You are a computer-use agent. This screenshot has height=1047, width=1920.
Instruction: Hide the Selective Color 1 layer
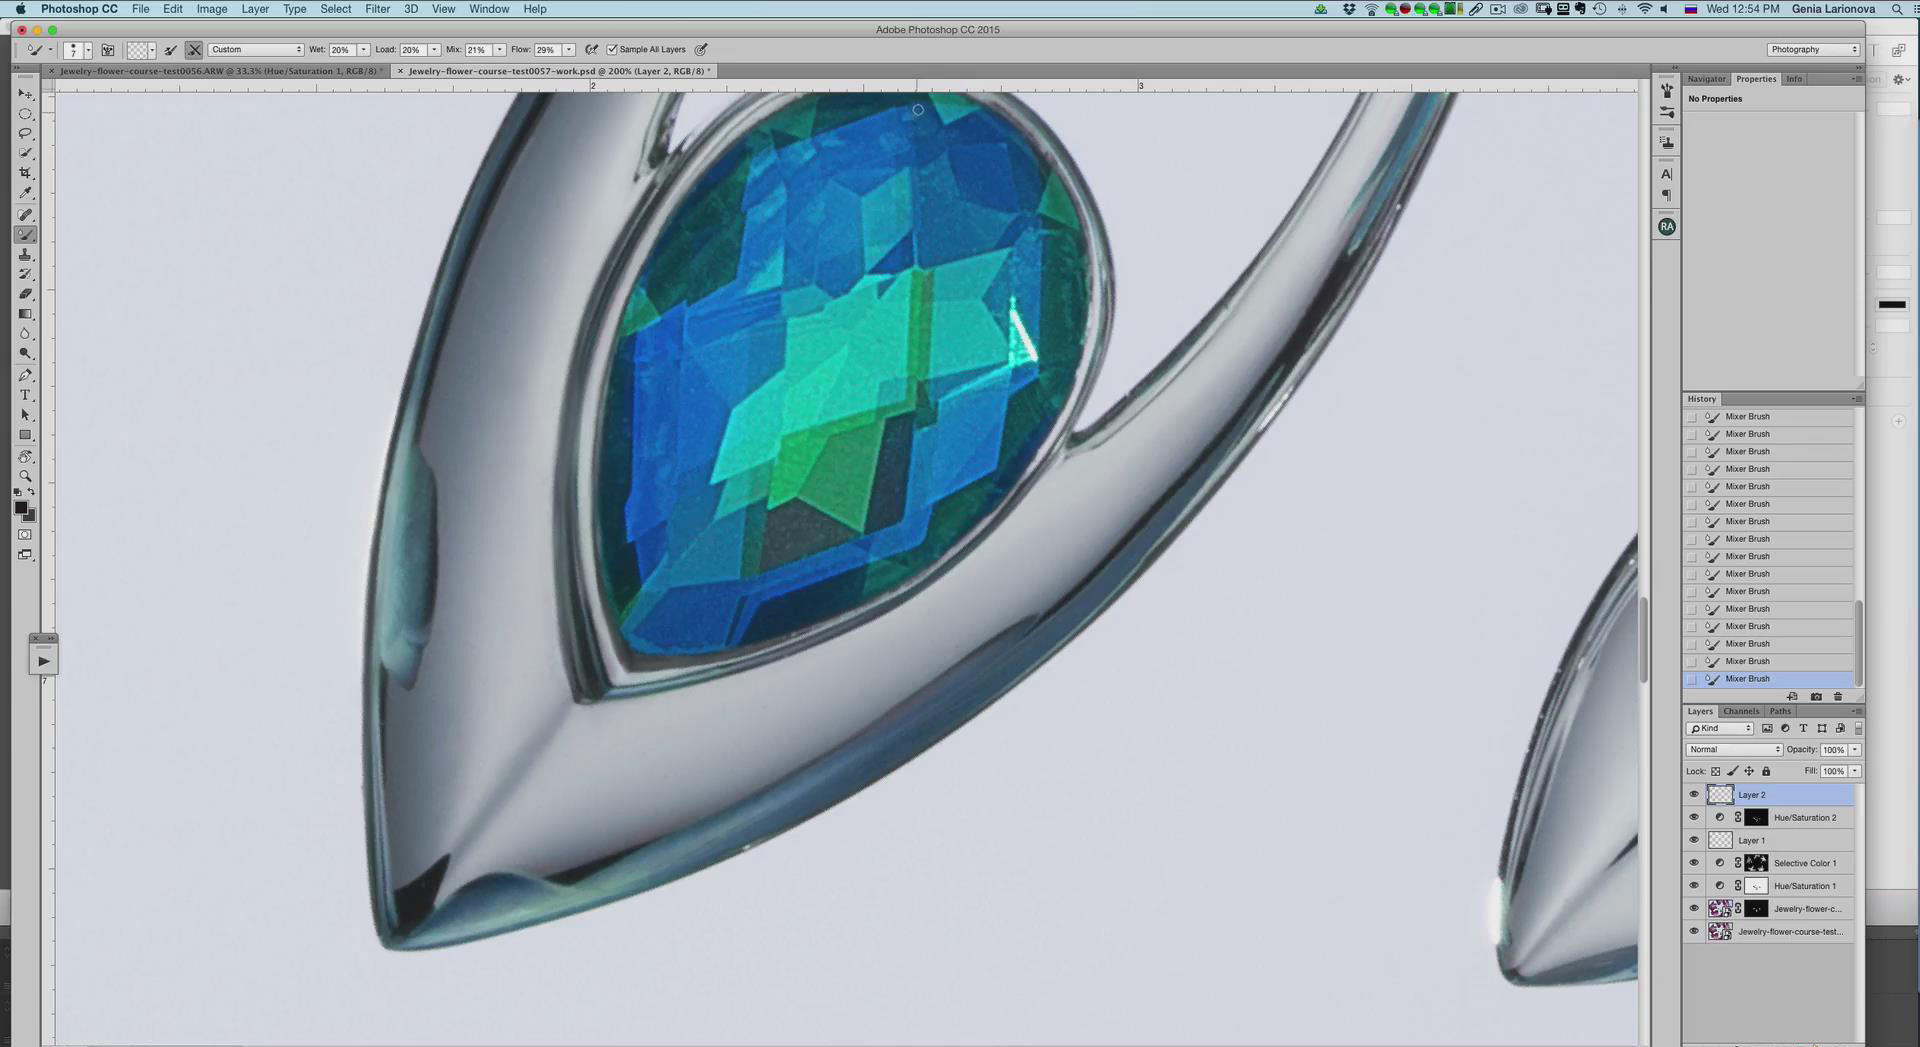[x=1693, y=863]
